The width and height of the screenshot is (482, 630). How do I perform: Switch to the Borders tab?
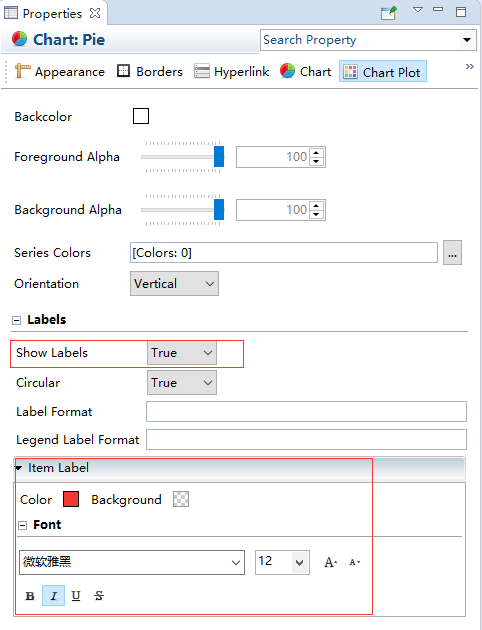pos(150,72)
